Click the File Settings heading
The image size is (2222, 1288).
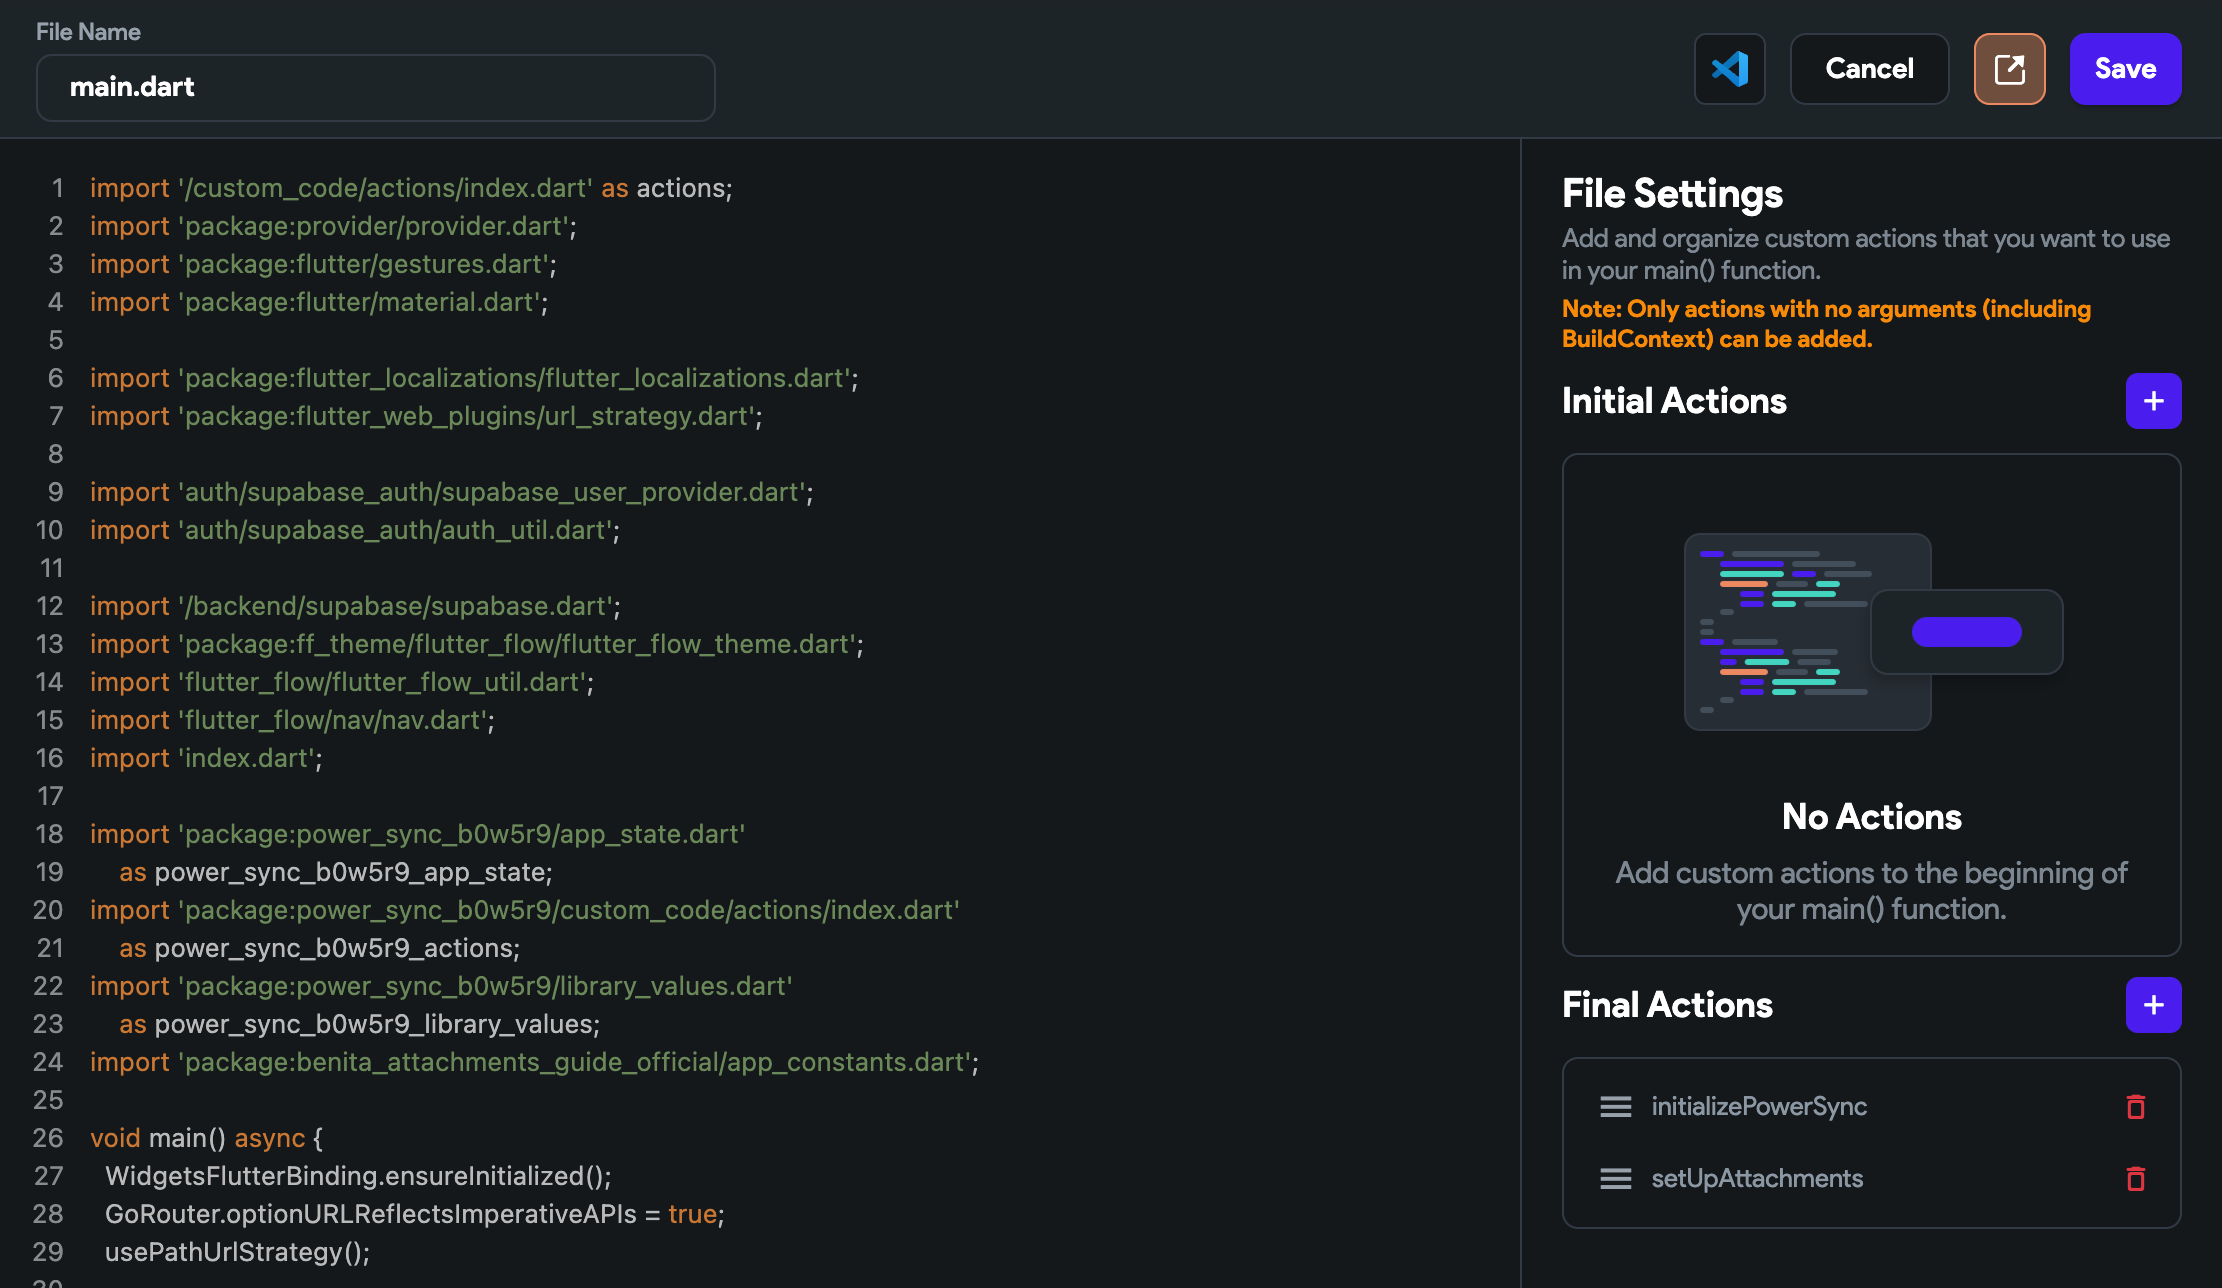pos(1672,194)
